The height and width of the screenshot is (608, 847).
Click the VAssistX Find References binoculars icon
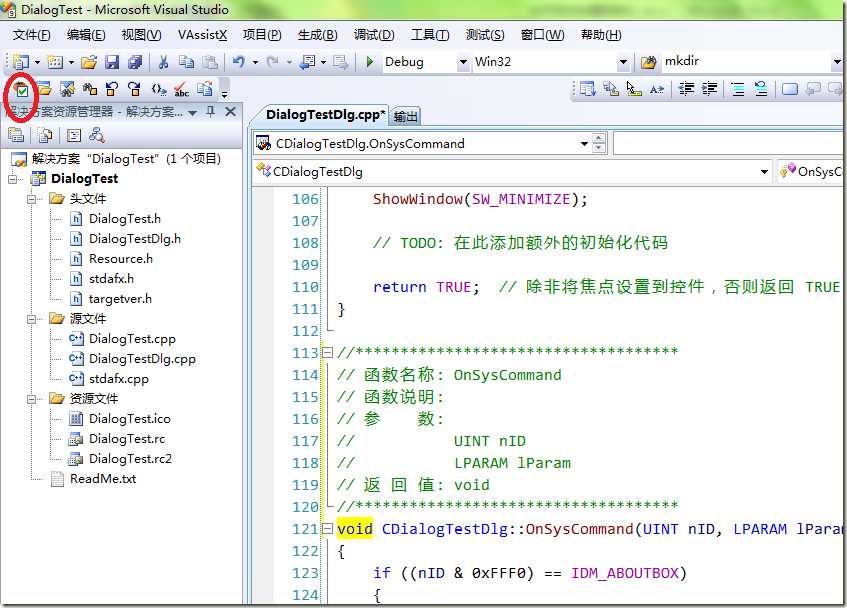90,89
